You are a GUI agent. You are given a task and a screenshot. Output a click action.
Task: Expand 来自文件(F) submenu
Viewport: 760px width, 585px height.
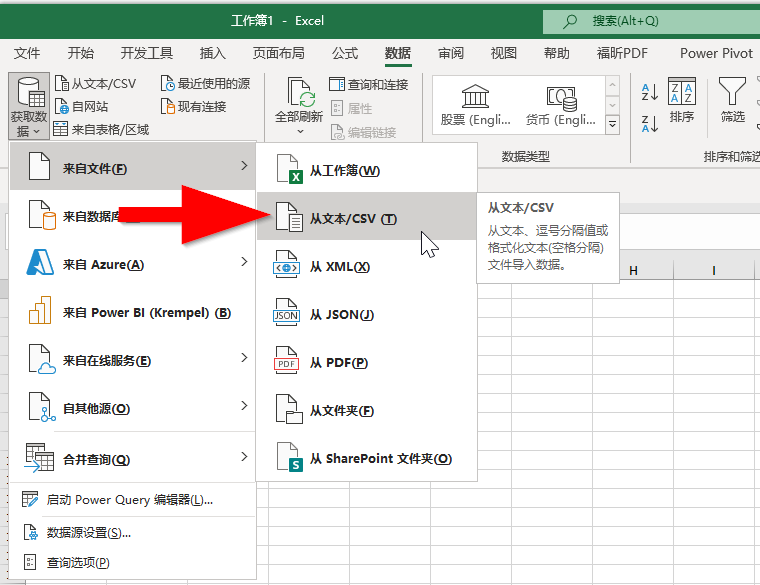(x=132, y=166)
